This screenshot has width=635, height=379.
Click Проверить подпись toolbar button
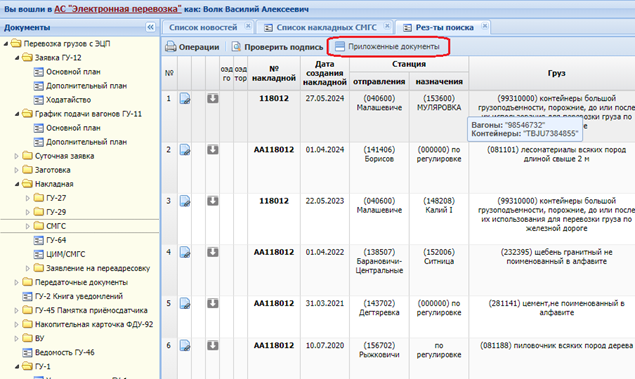[x=277, y=47]
